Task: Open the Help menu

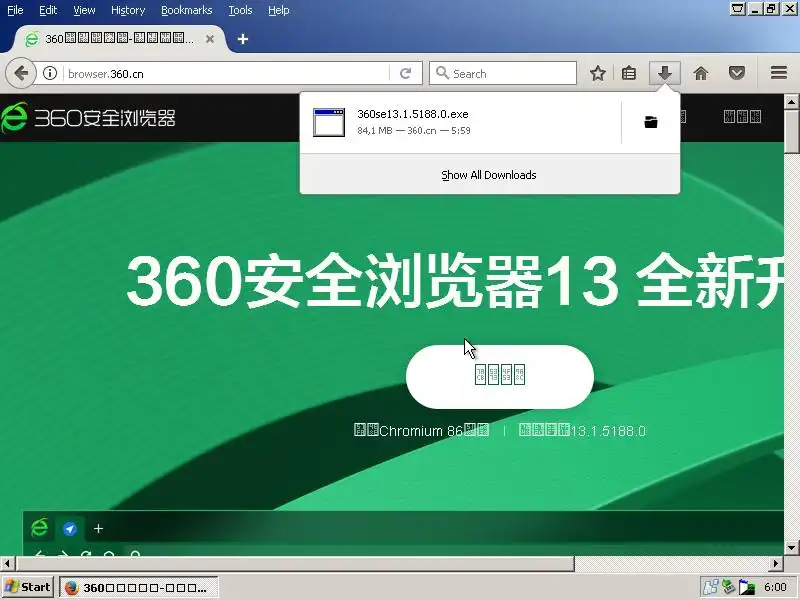Action: [279, 10]
